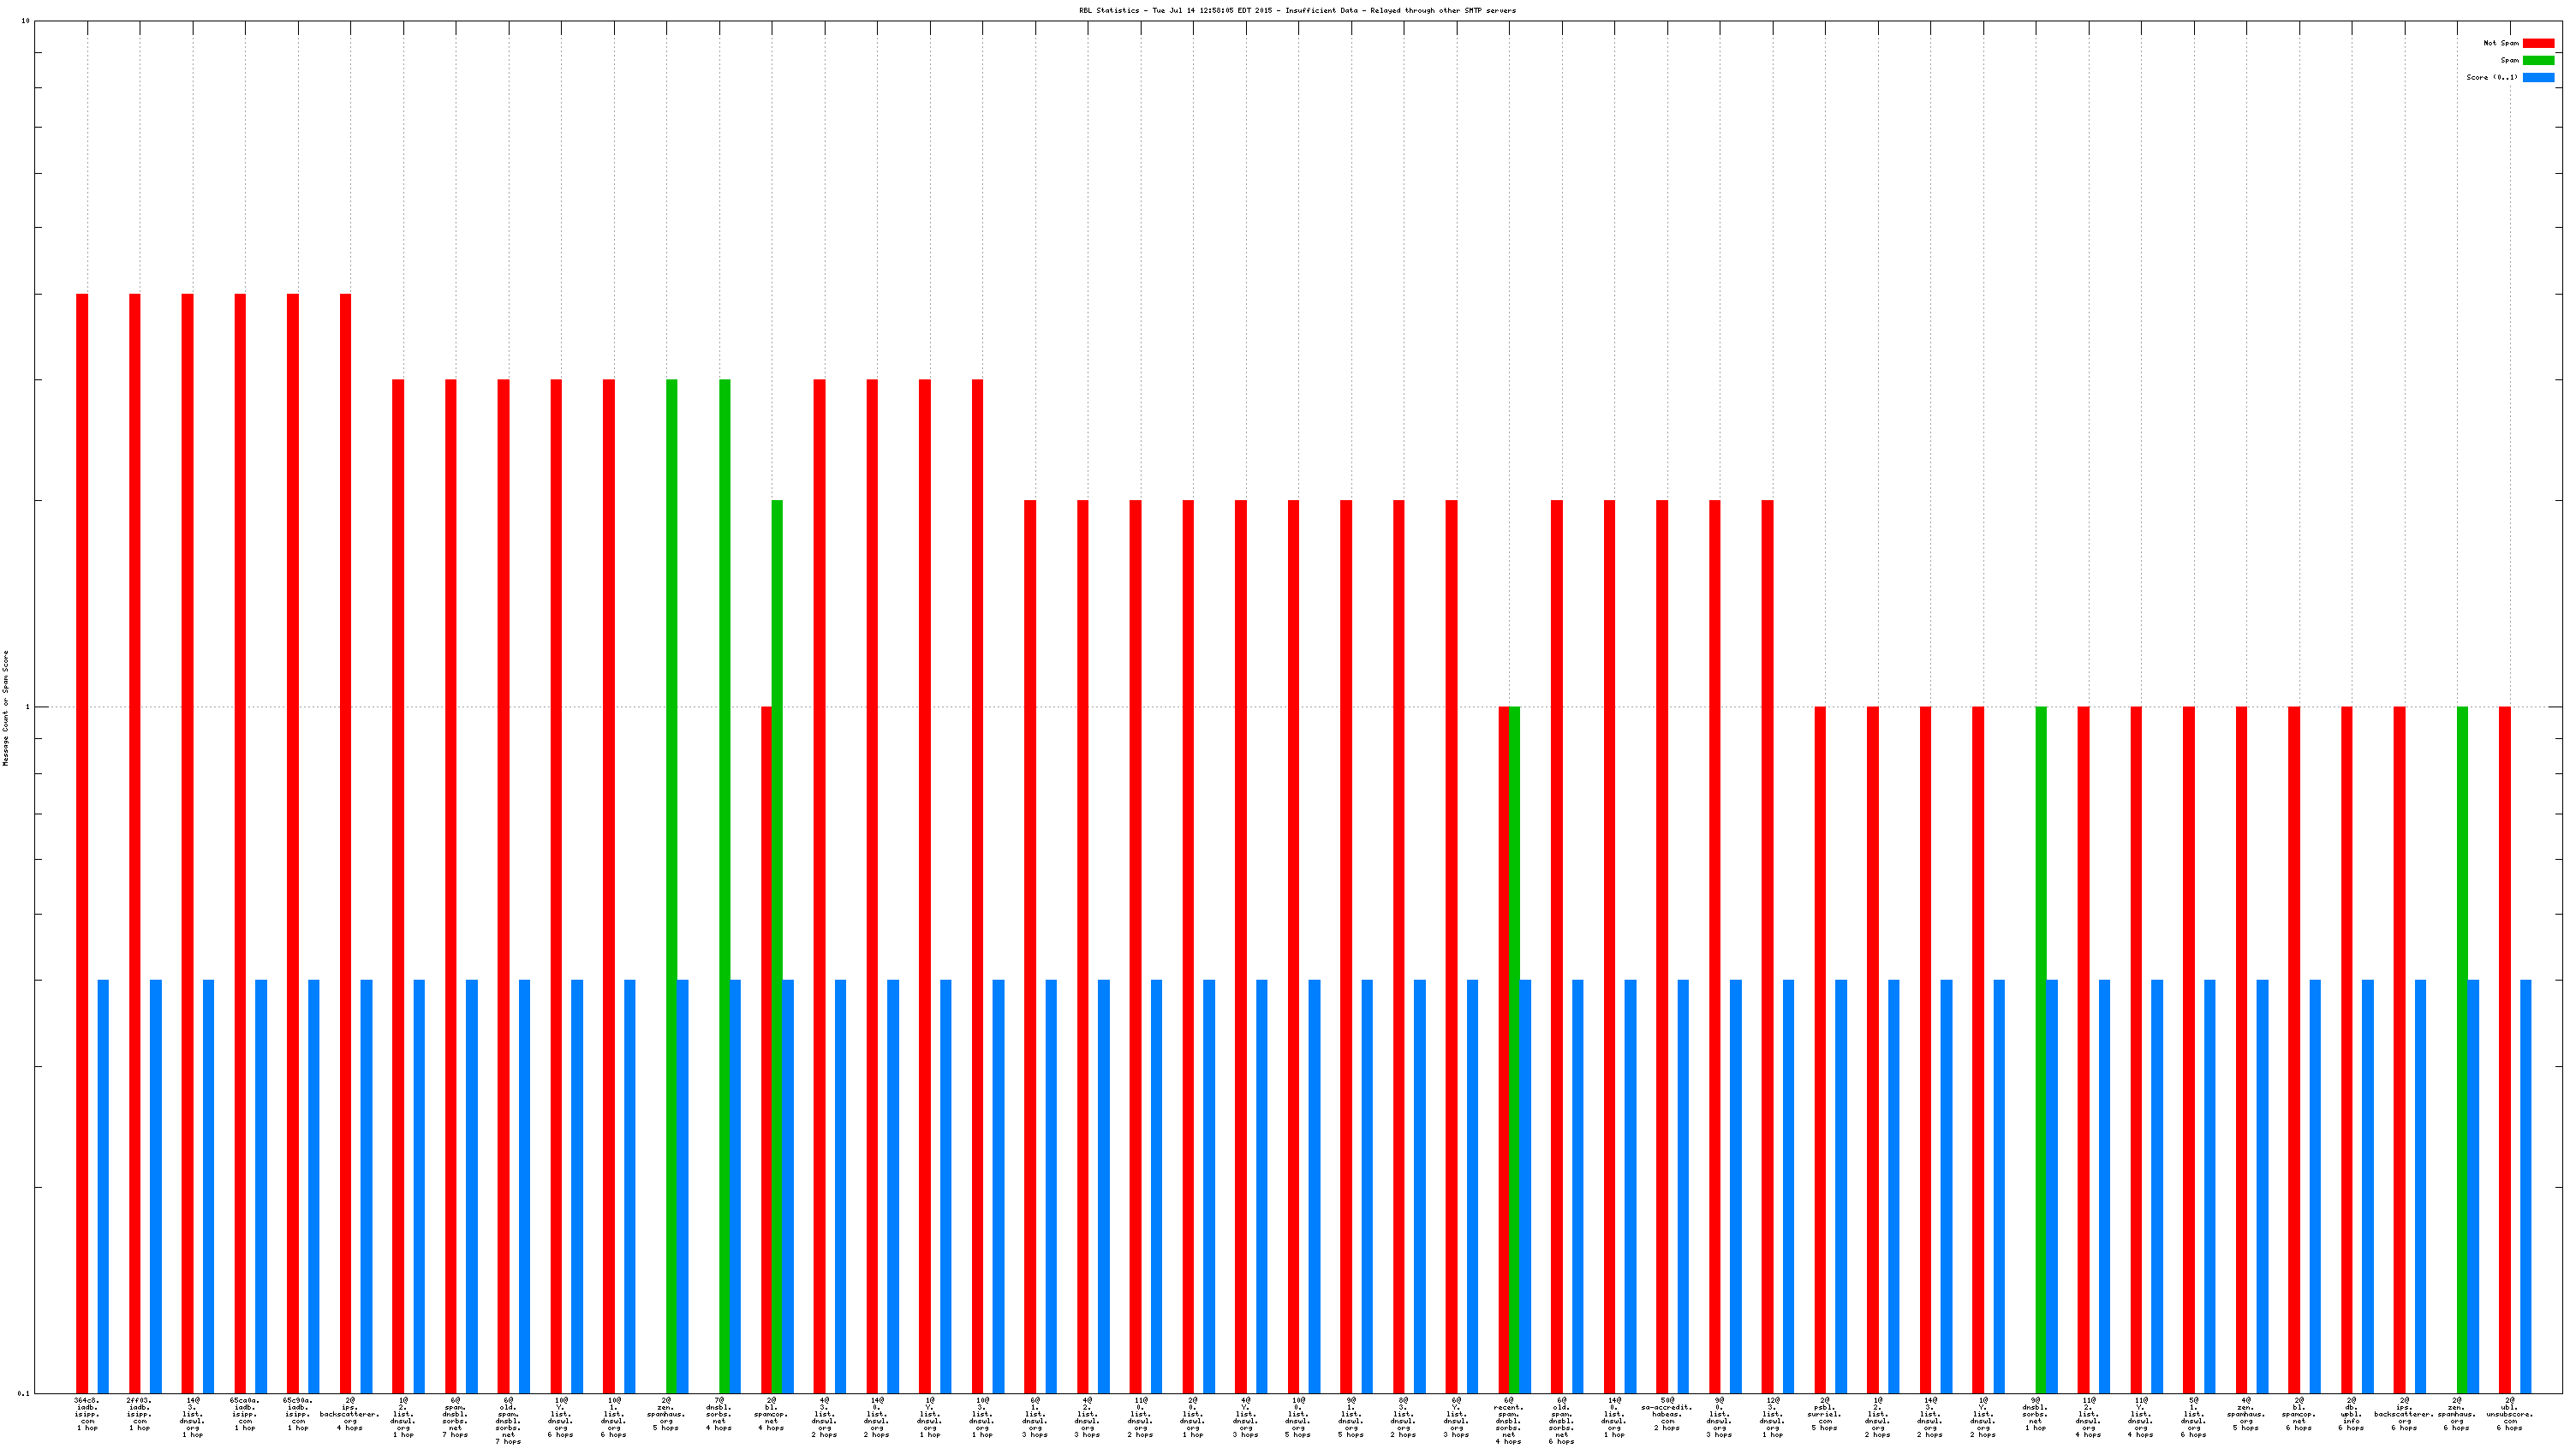2576x1449 pixels.
Task: Click the 364c8.iadb.isipp.com axis label
Action: pyautogui.click(x=87, y=1414)
